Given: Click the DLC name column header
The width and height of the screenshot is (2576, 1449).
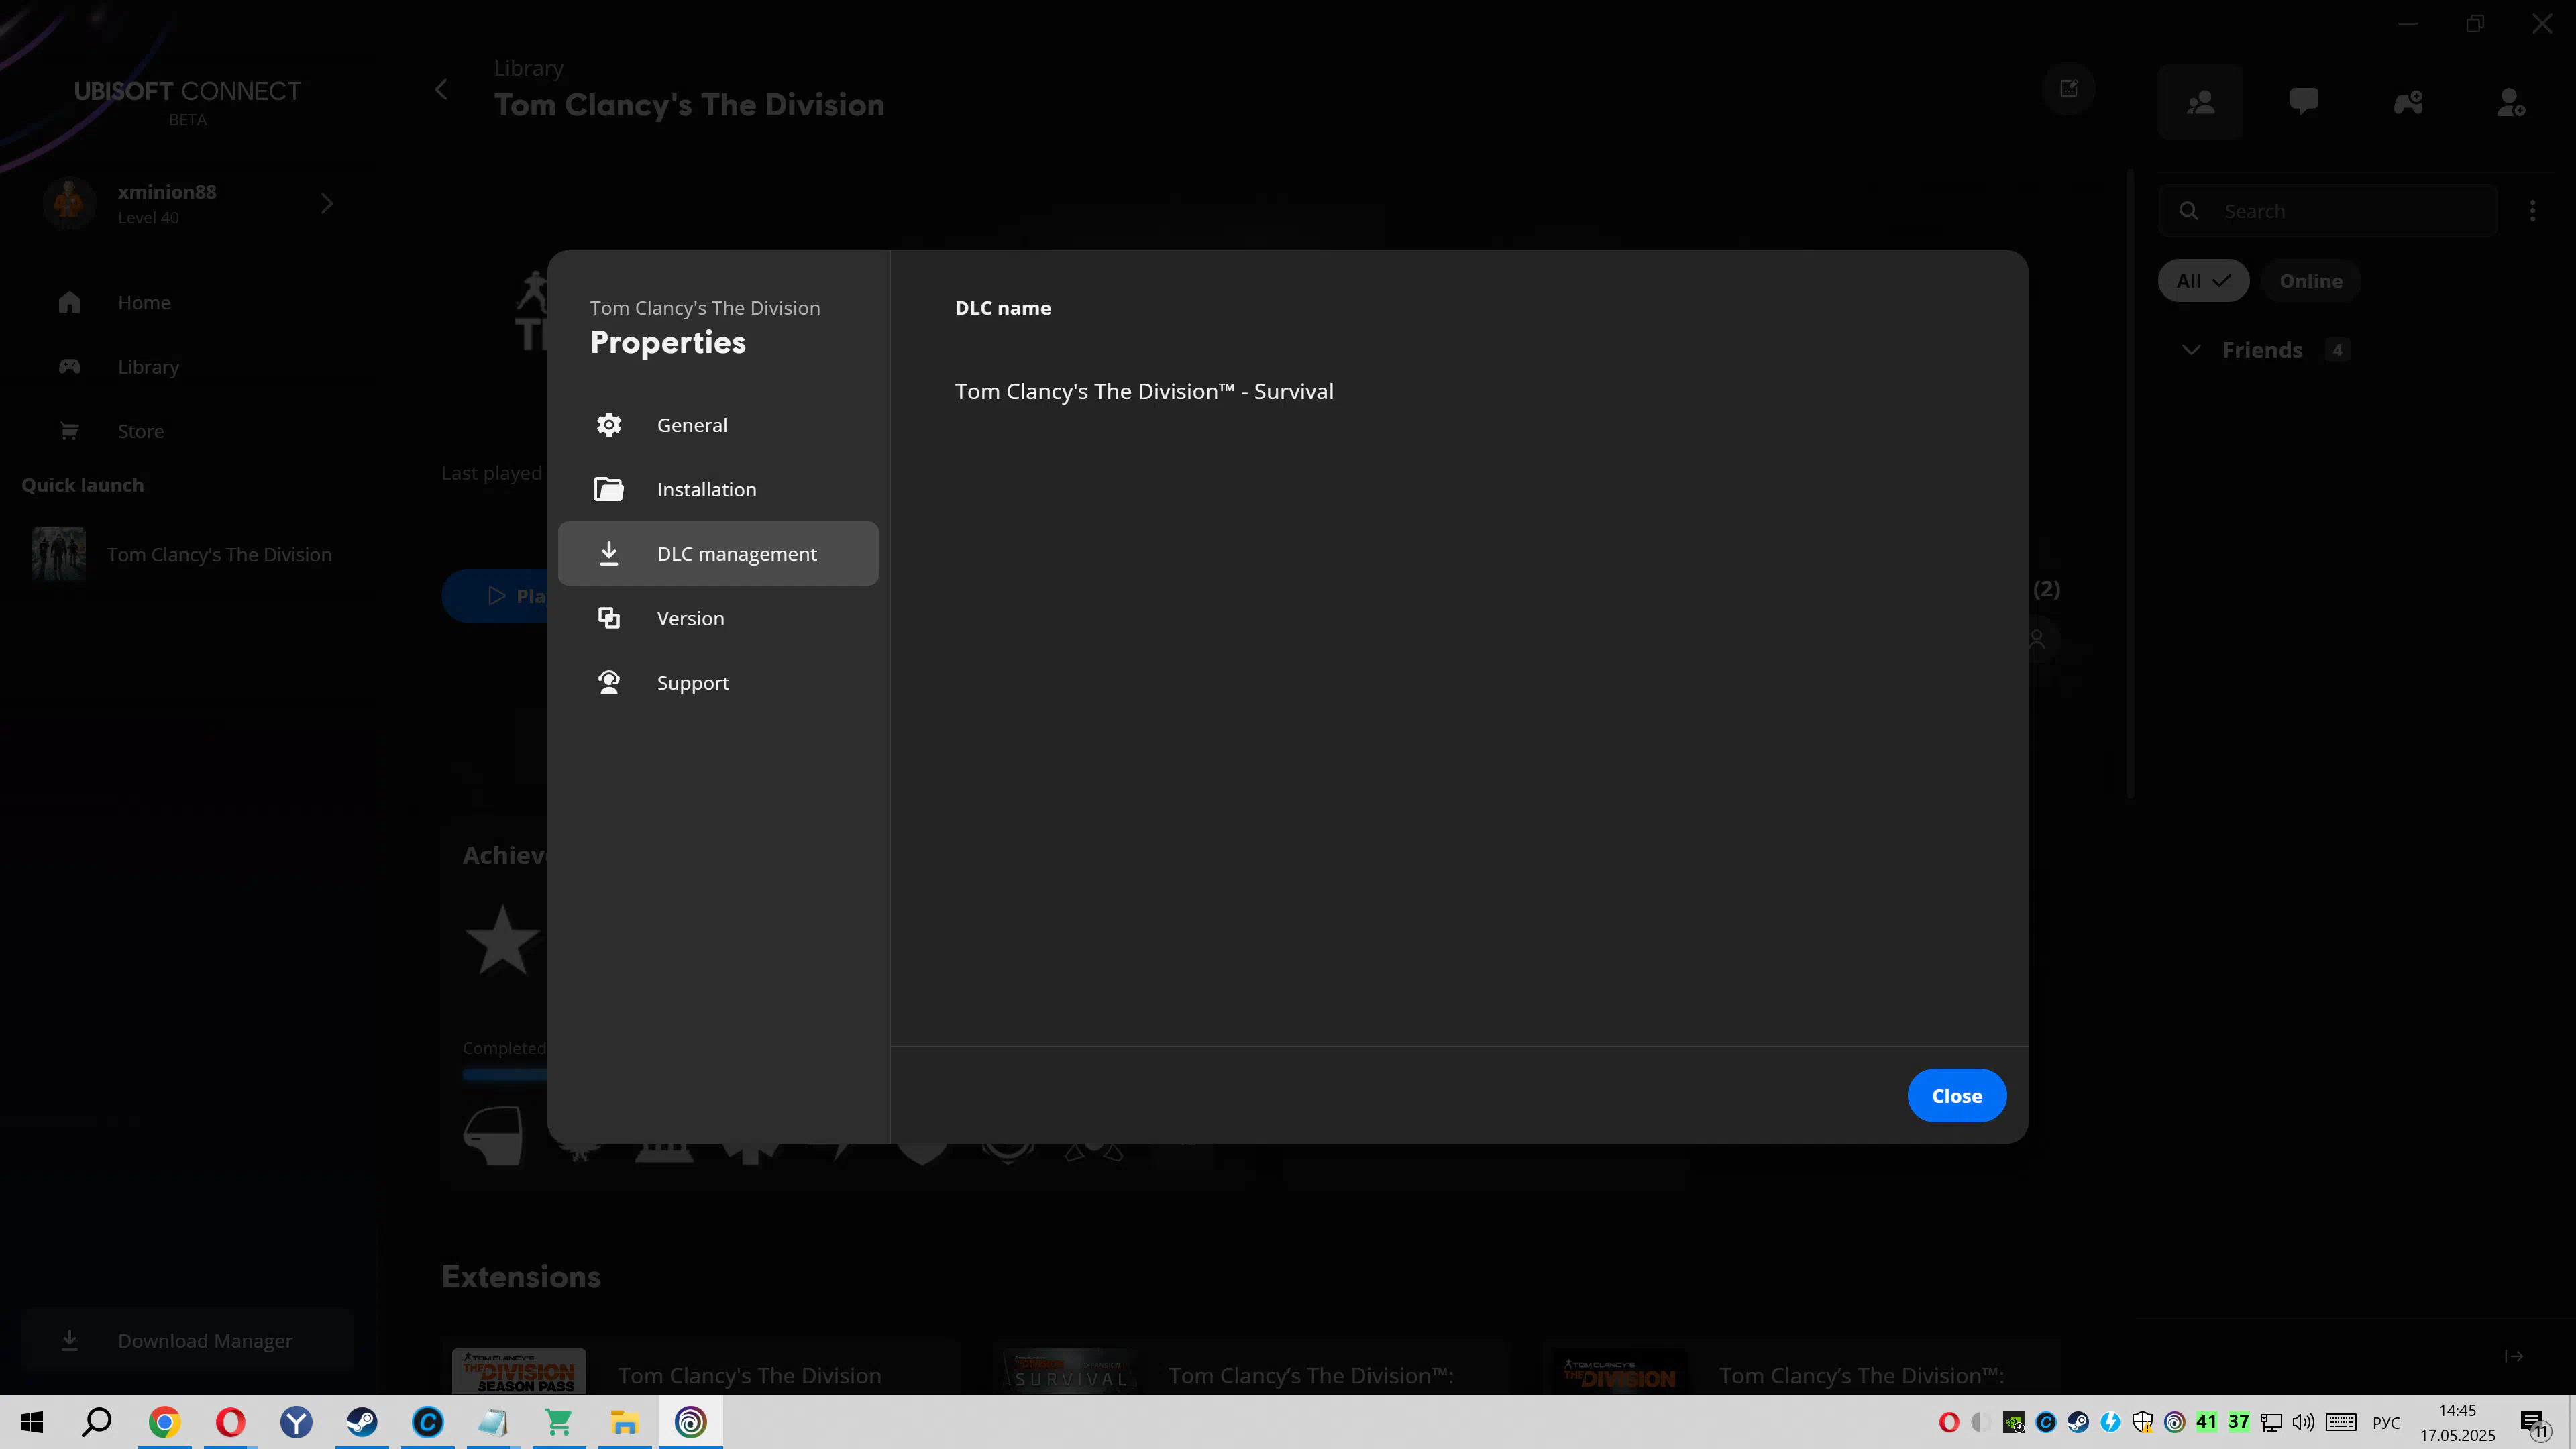Looking at the screenshot, I should click(x=1003, y=308).
